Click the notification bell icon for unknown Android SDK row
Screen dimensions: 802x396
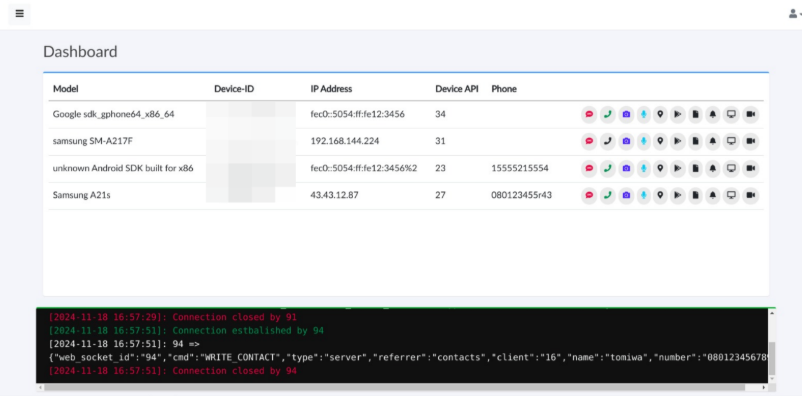click(x=712, y=168)
